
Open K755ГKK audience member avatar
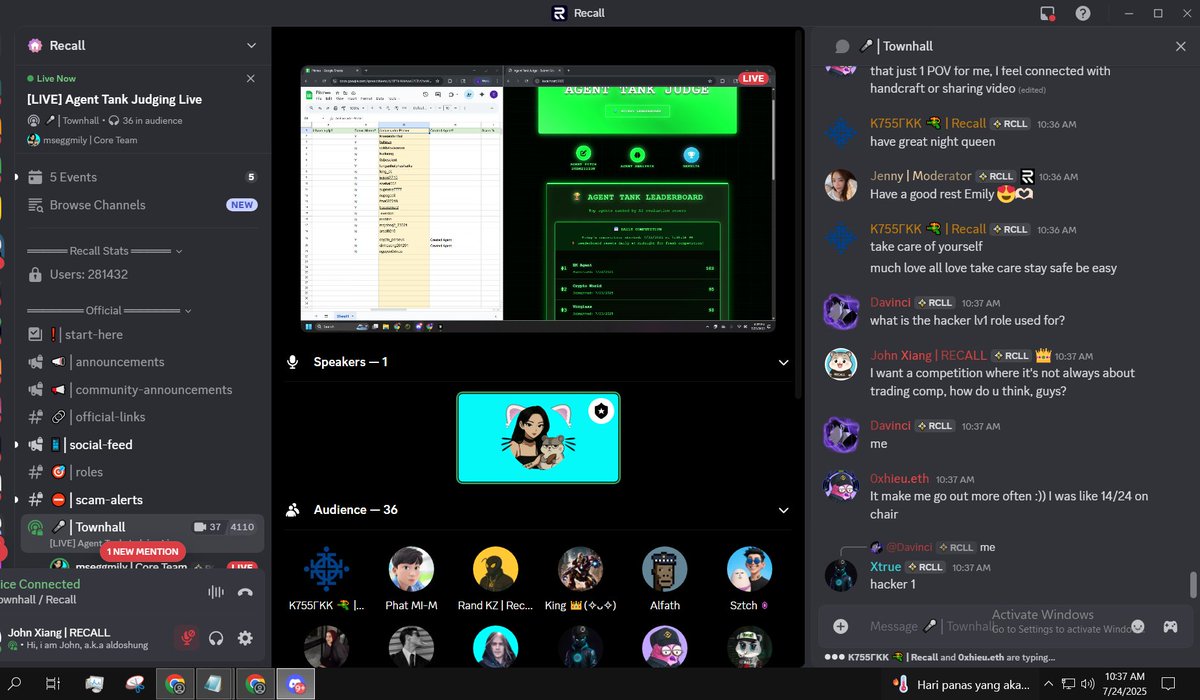click(326, 569)
